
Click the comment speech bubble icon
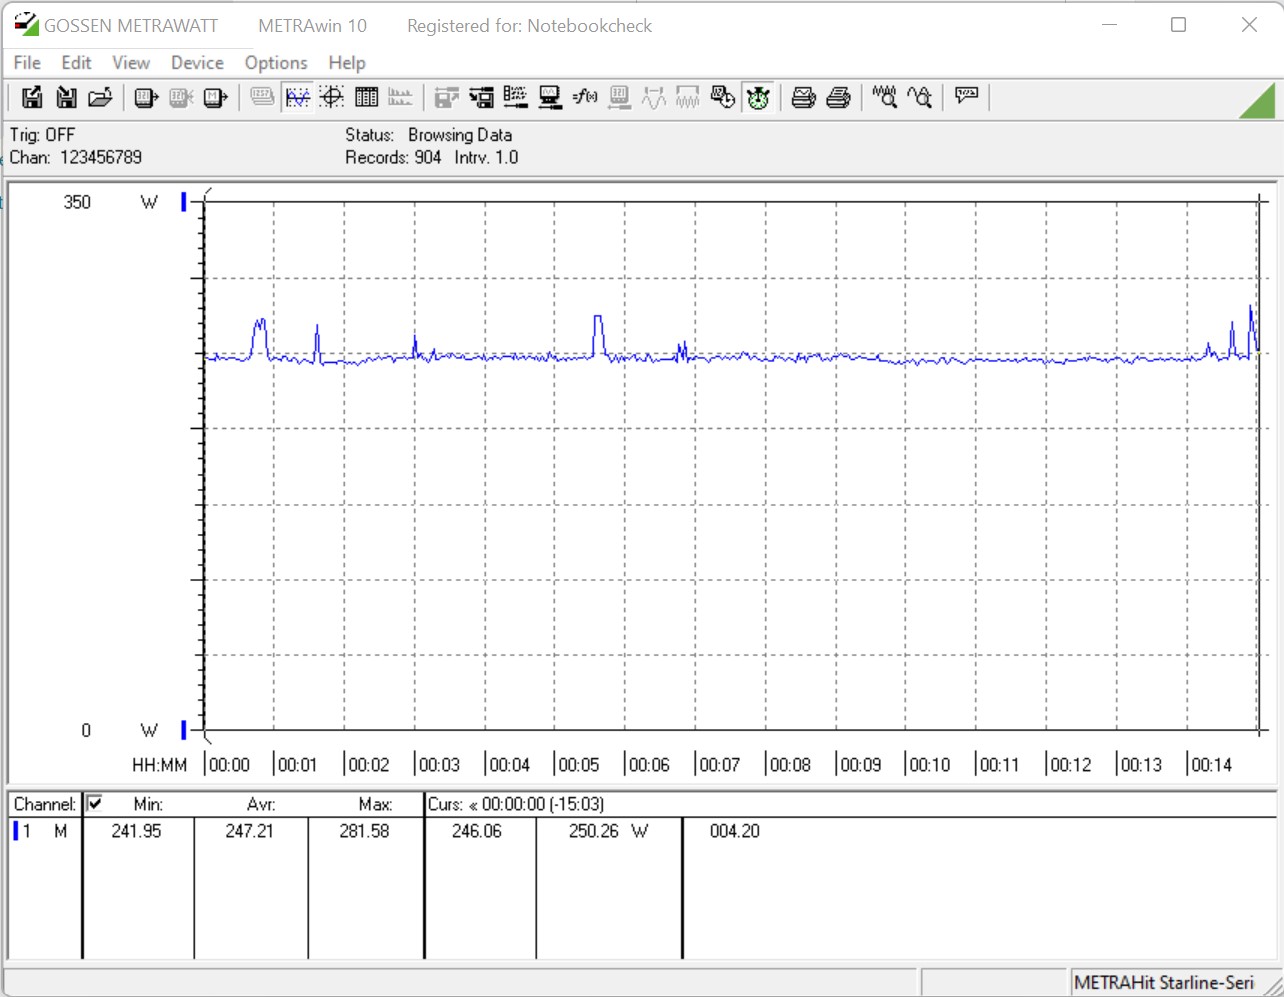(966, 97)
